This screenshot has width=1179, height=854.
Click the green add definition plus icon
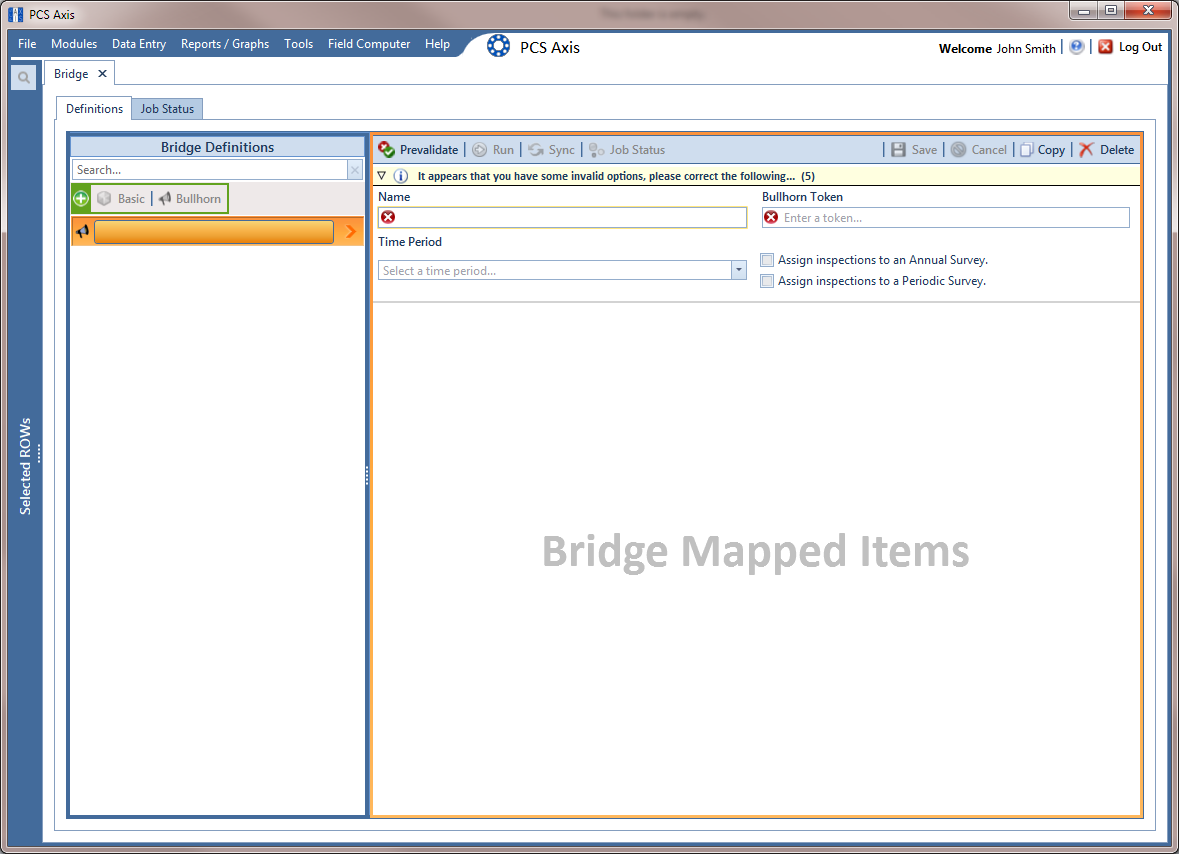pos(81,198)
